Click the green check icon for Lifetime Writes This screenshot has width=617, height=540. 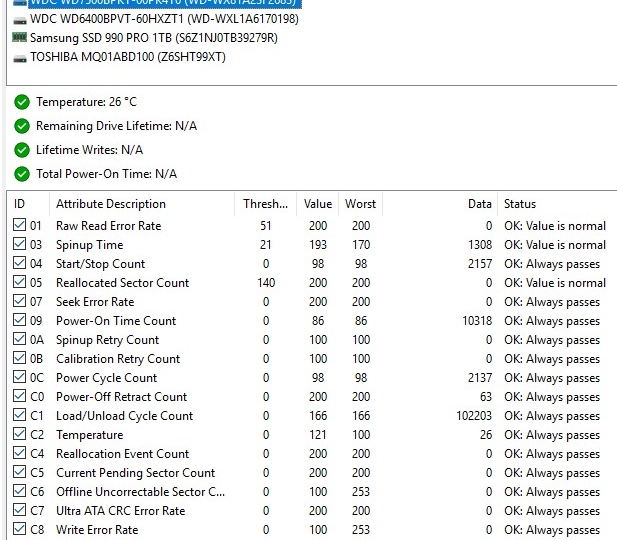point(22,150)
